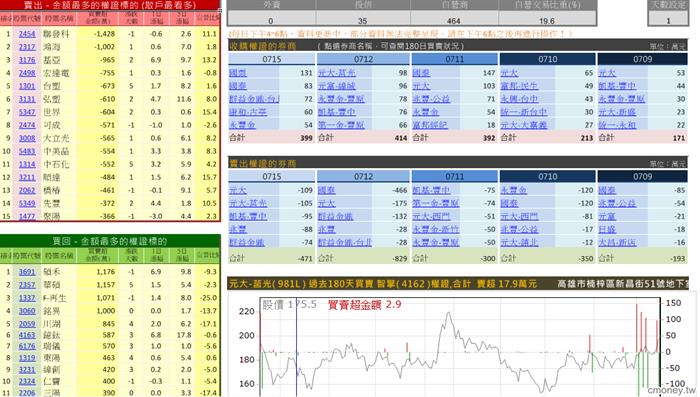This screenshot has width=700, height=397.
Task: Open stock code link 3211
Action: pyautogui.click(x=27, y=177)
